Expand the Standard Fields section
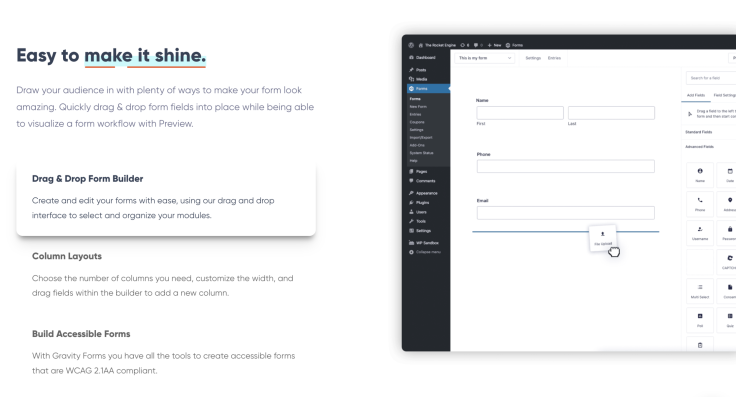 tap(698, 132)
